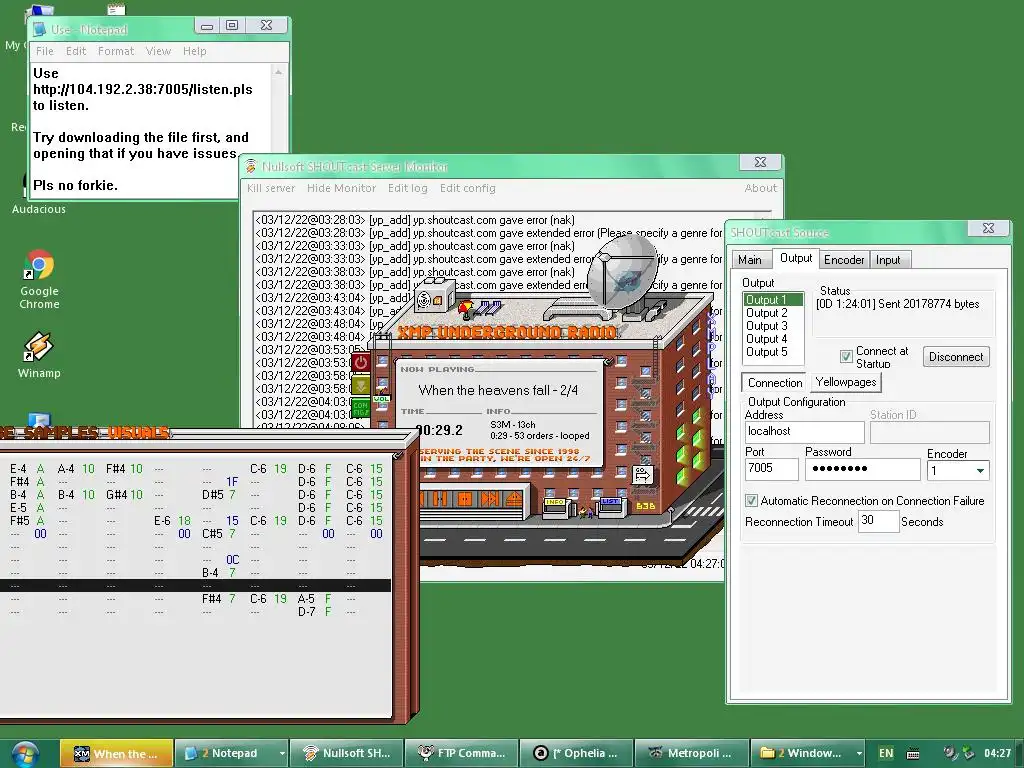
Task: Expand the Windows Explorer taskbar group arrow
Action: point(859,753)
